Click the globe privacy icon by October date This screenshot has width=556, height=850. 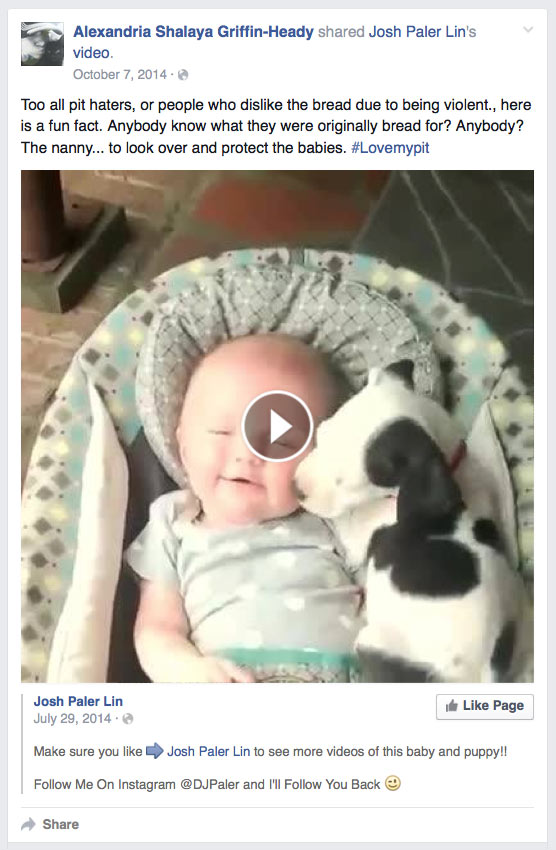[x=183, y=75]
